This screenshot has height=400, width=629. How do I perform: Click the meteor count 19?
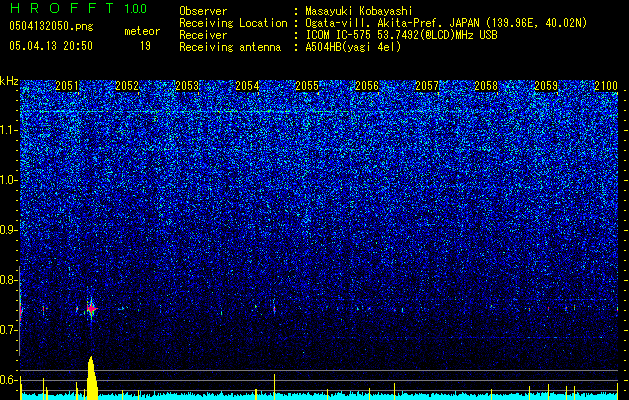pos(145,46)
